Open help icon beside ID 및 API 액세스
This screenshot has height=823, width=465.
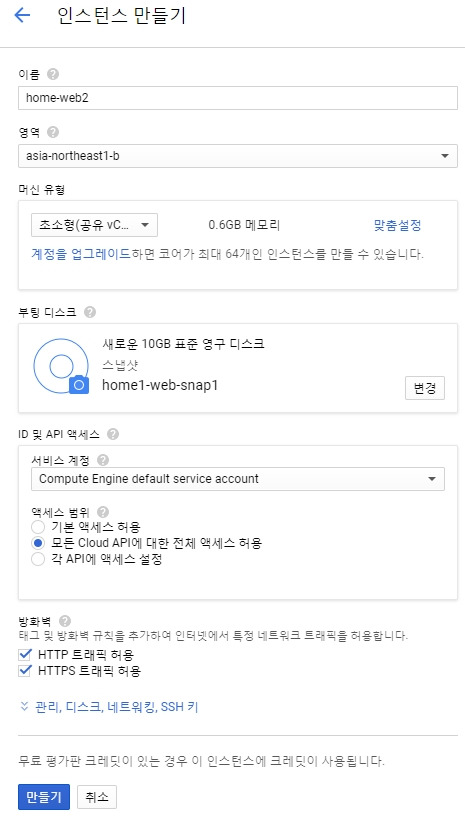point(112,434)
